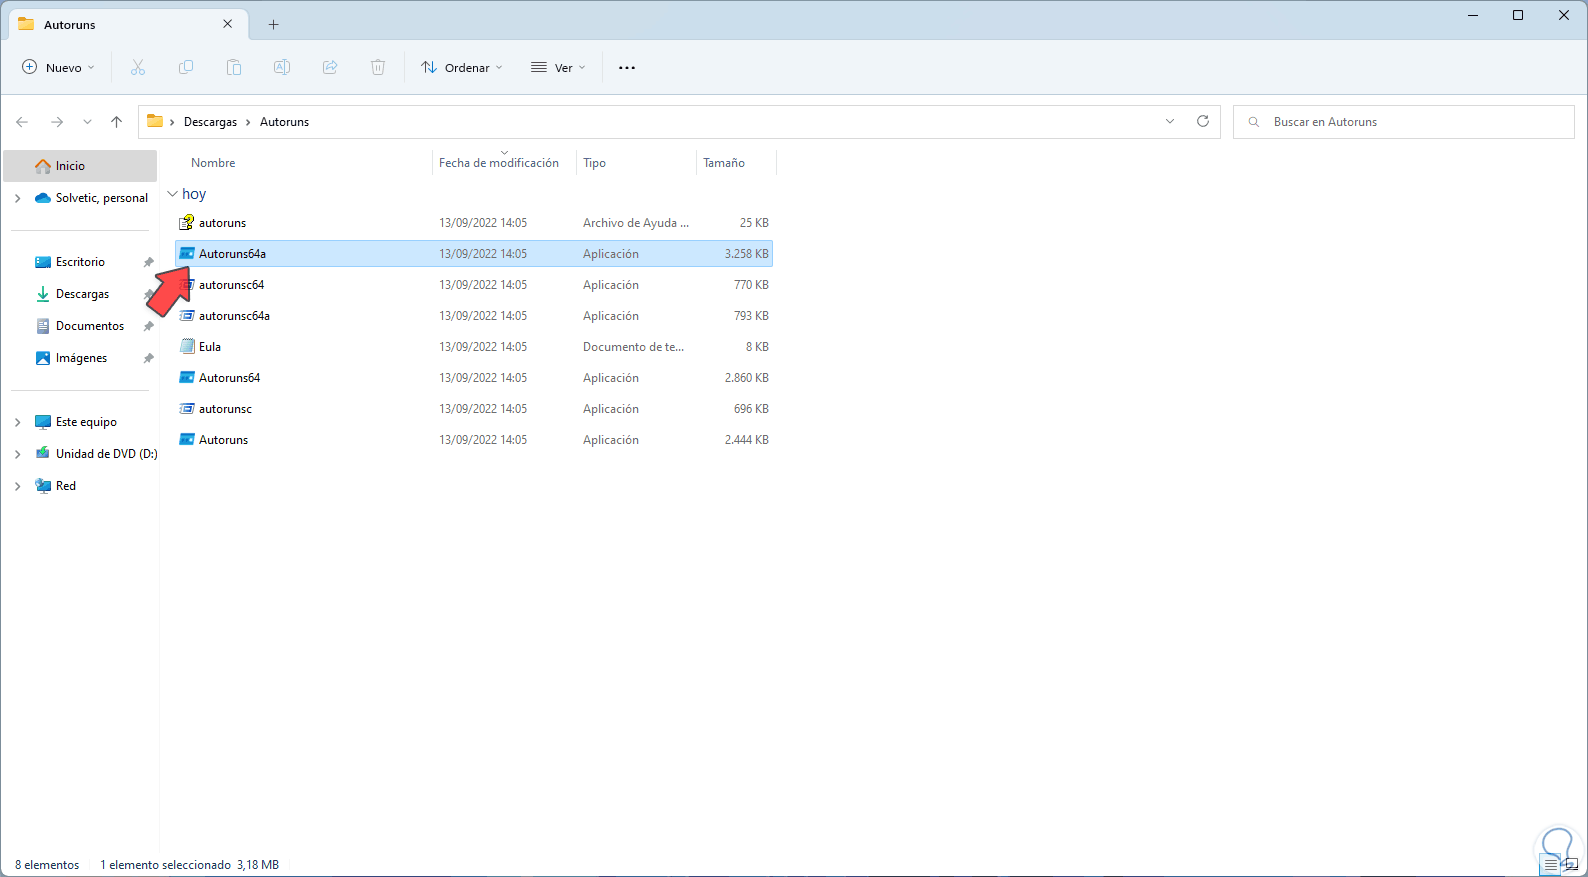This screenshot has width=1588, height=877.
Task: Click the folder icon in address bar
Action: coord(155,121)
